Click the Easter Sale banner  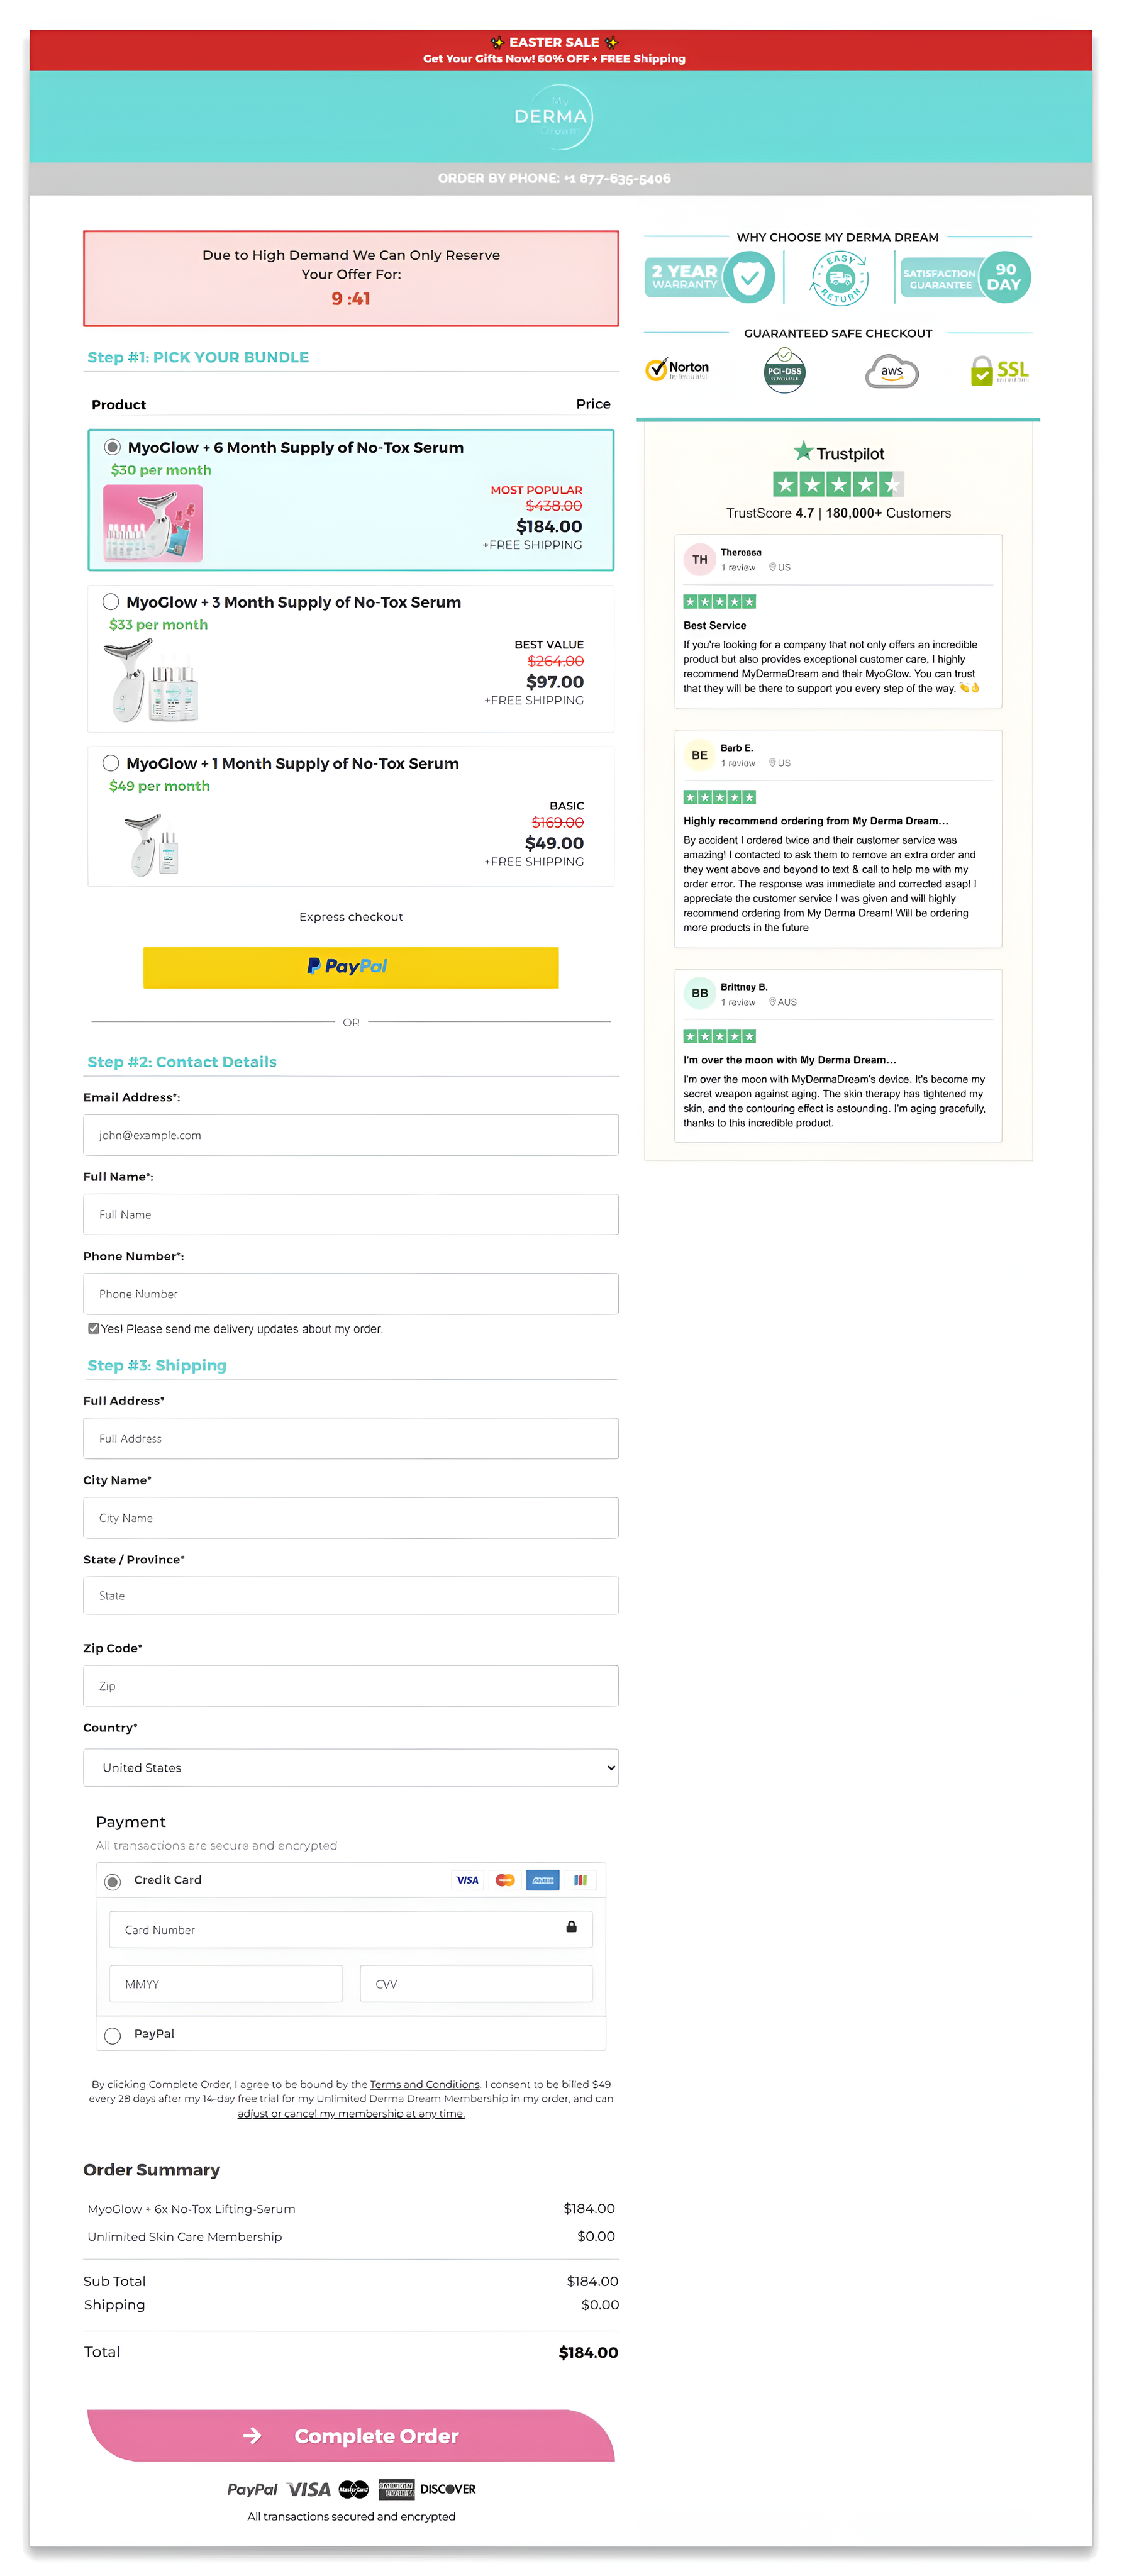(561, 49)
